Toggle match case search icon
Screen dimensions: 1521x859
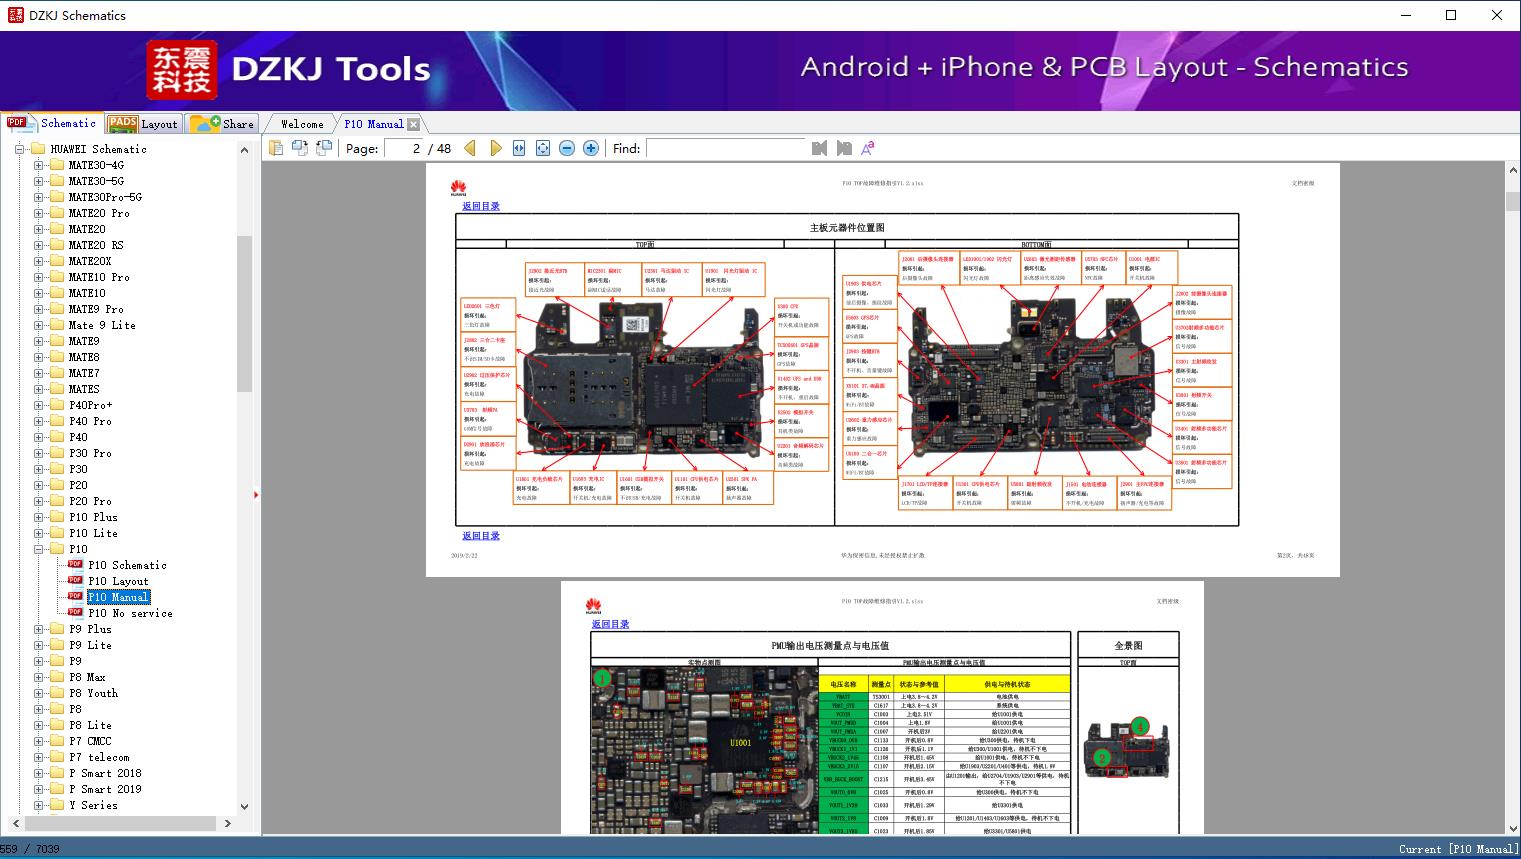click(x=868, y=148)
